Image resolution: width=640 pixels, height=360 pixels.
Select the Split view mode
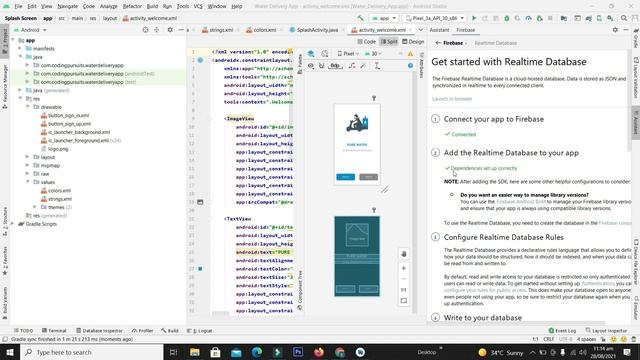click(x=389, y=42)
